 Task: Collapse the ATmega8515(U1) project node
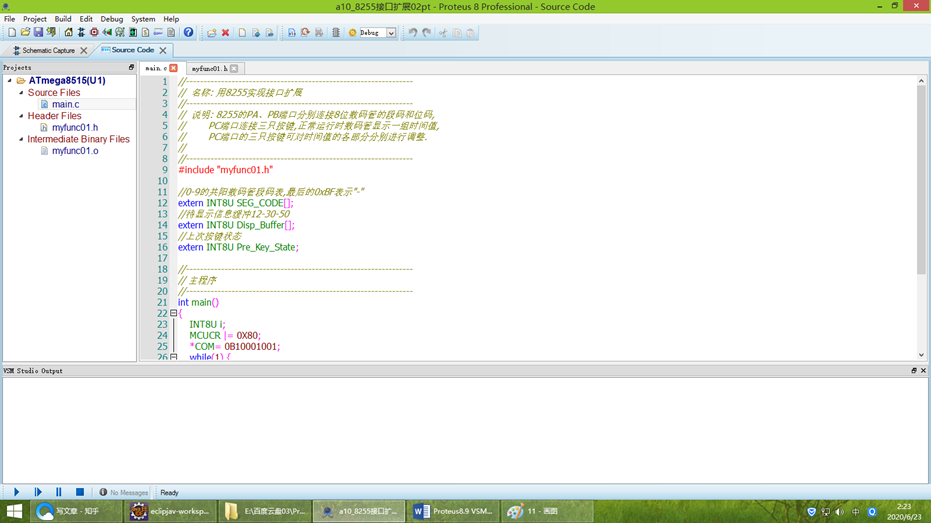10,81
